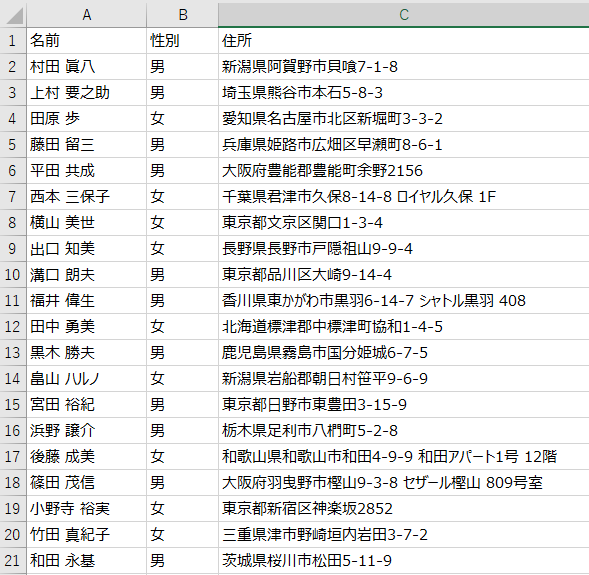Select cell with 畠山 ハルノ
This screenshot has width=589, height=575.
pyautogui.click(x=86, y=379)
